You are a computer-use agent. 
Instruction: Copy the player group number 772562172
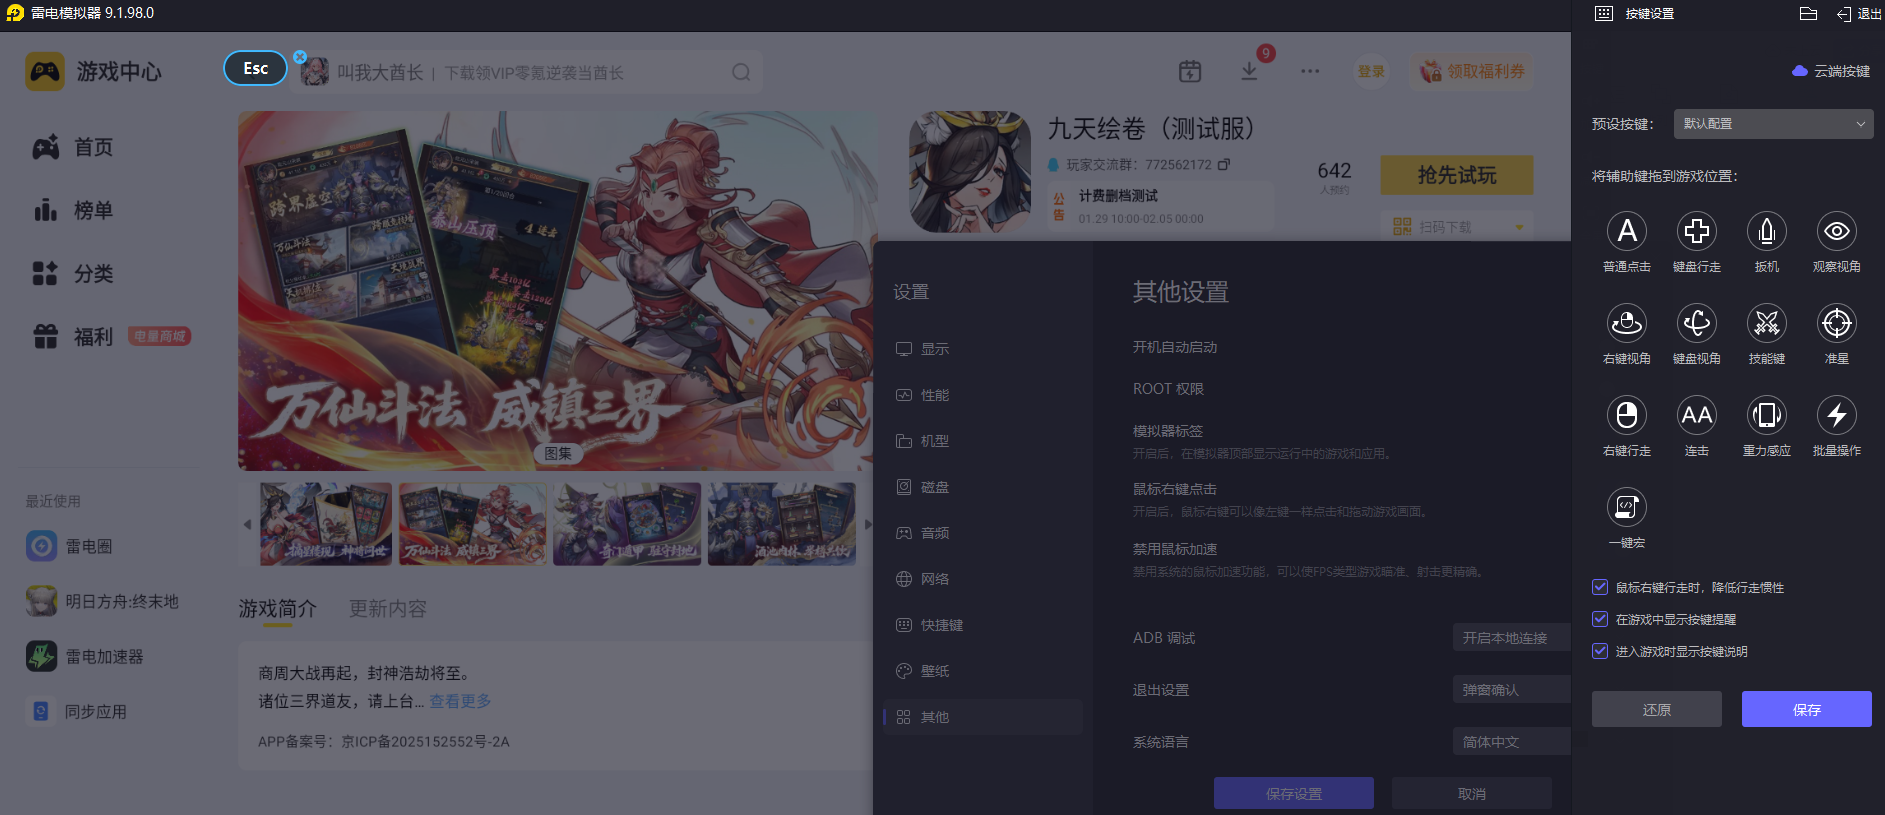[1224, 164]
